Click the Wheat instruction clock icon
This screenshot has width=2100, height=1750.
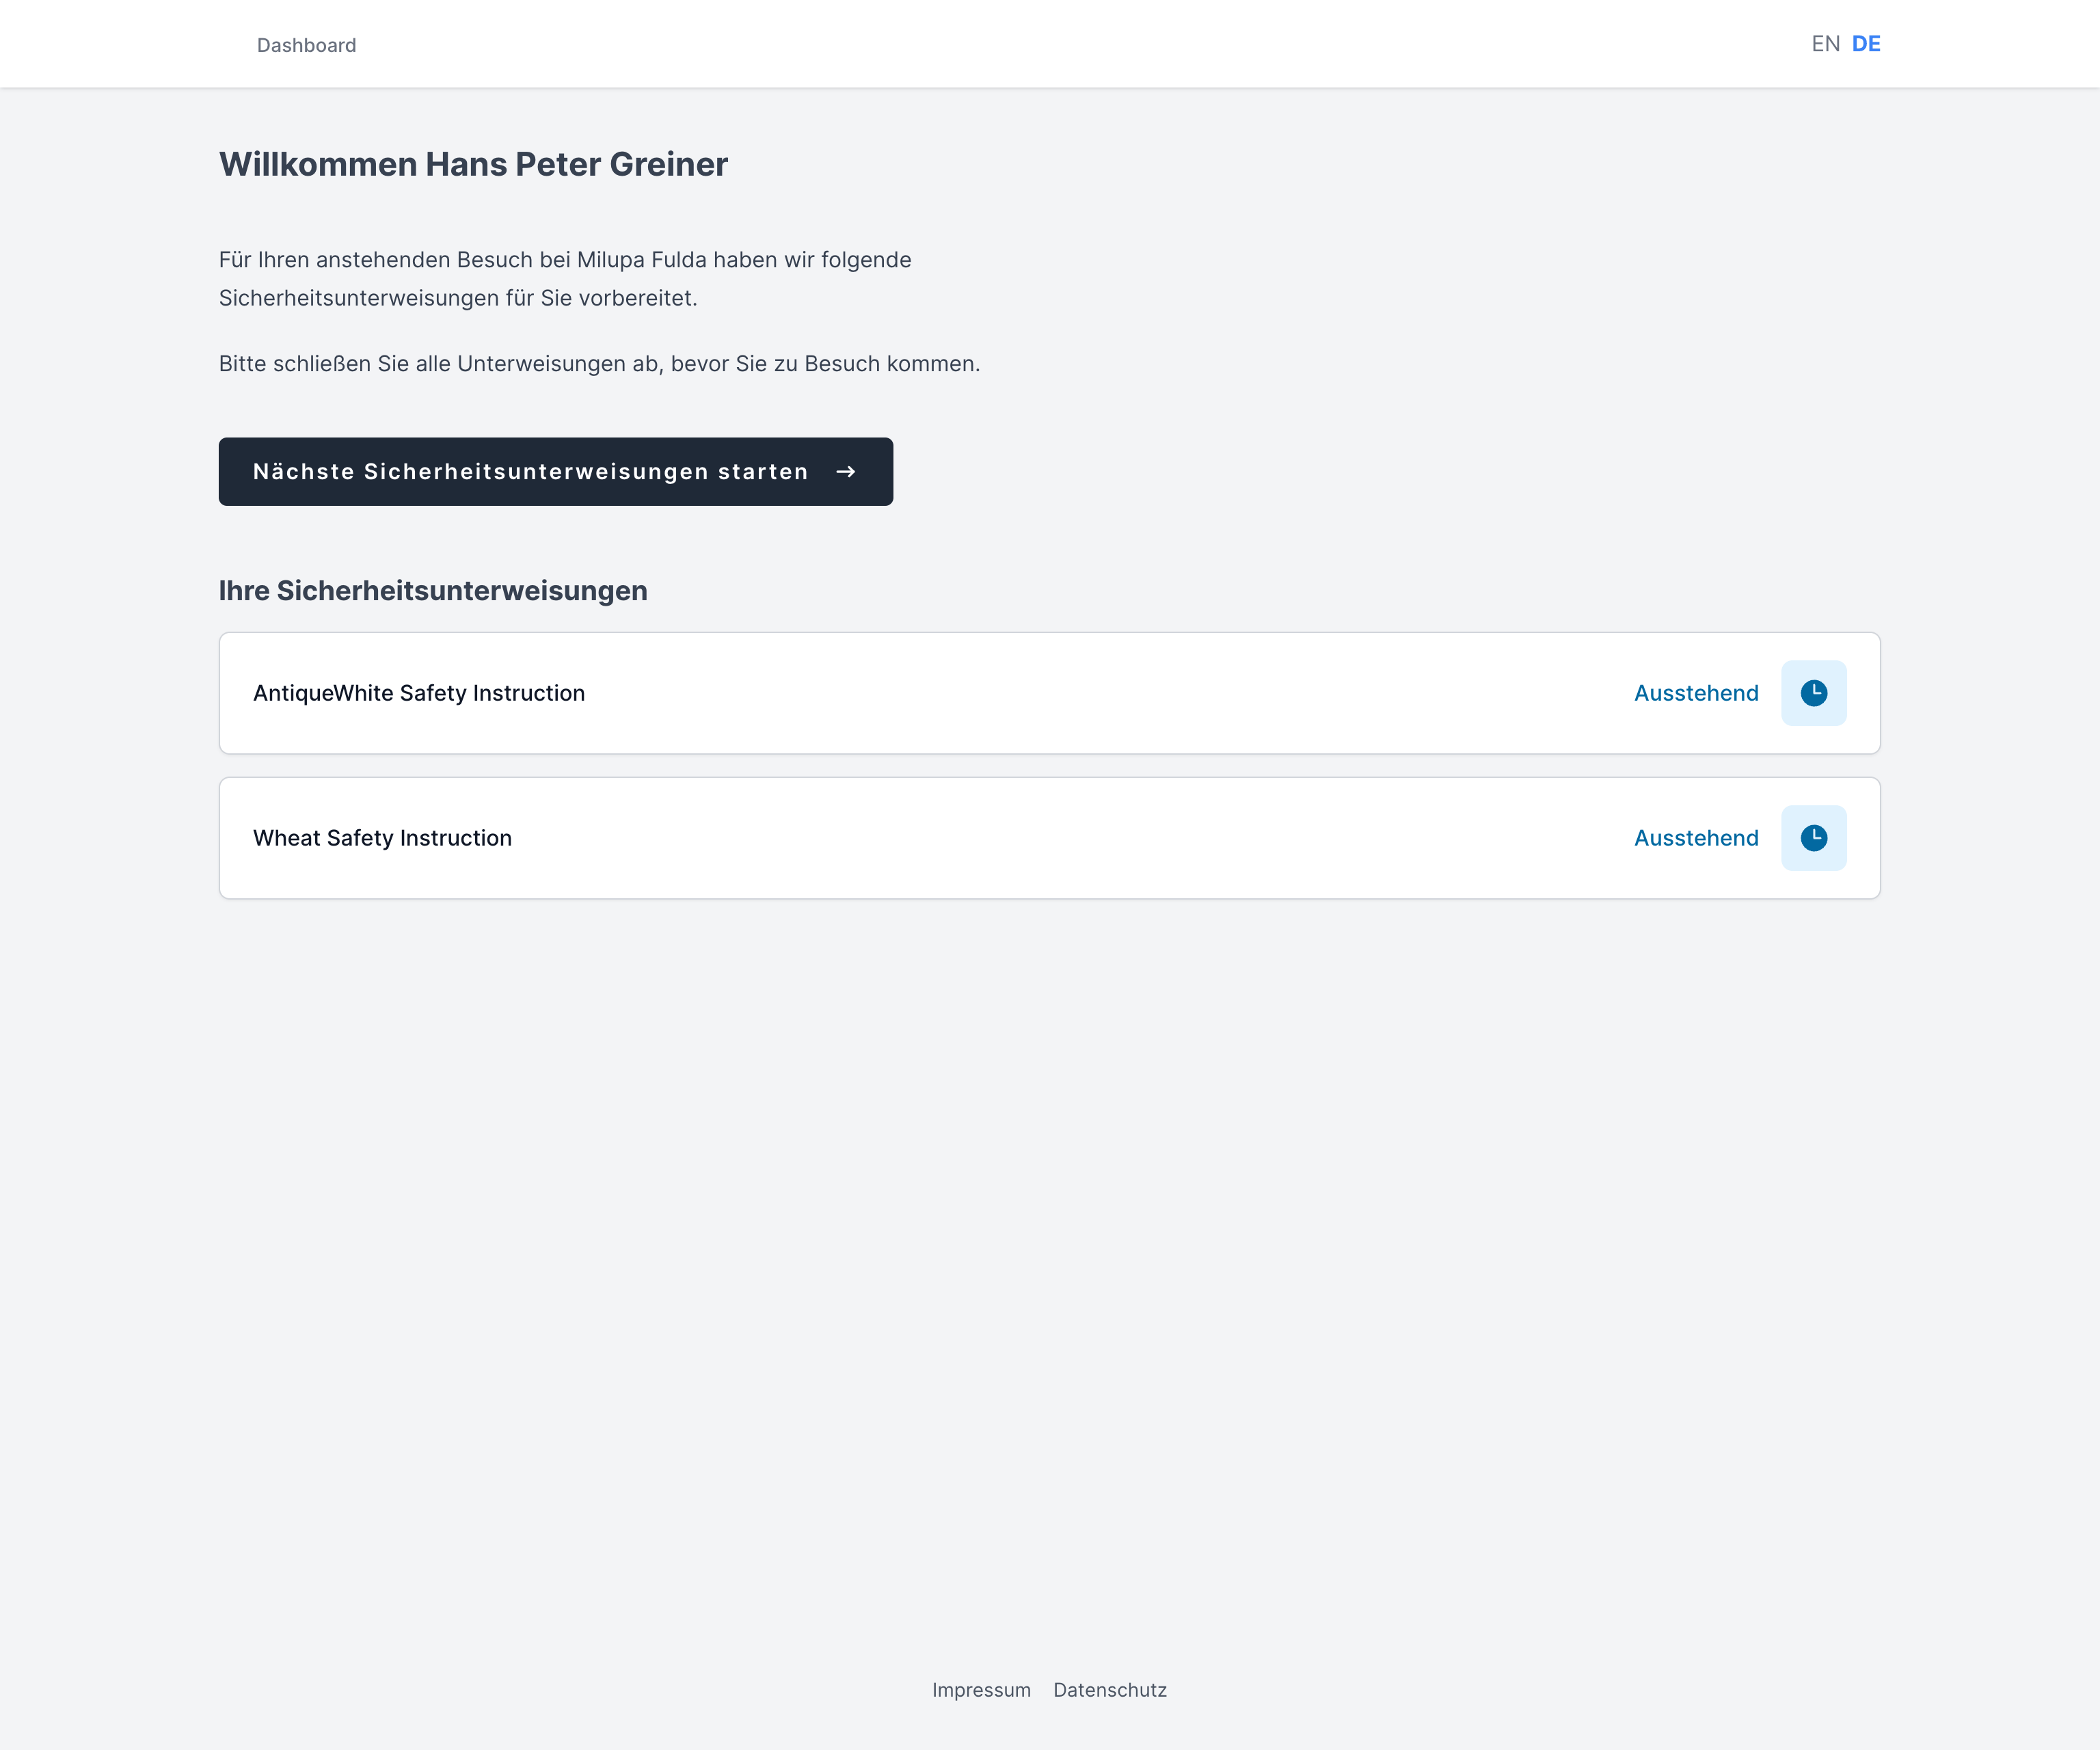tap(1813, 838)
